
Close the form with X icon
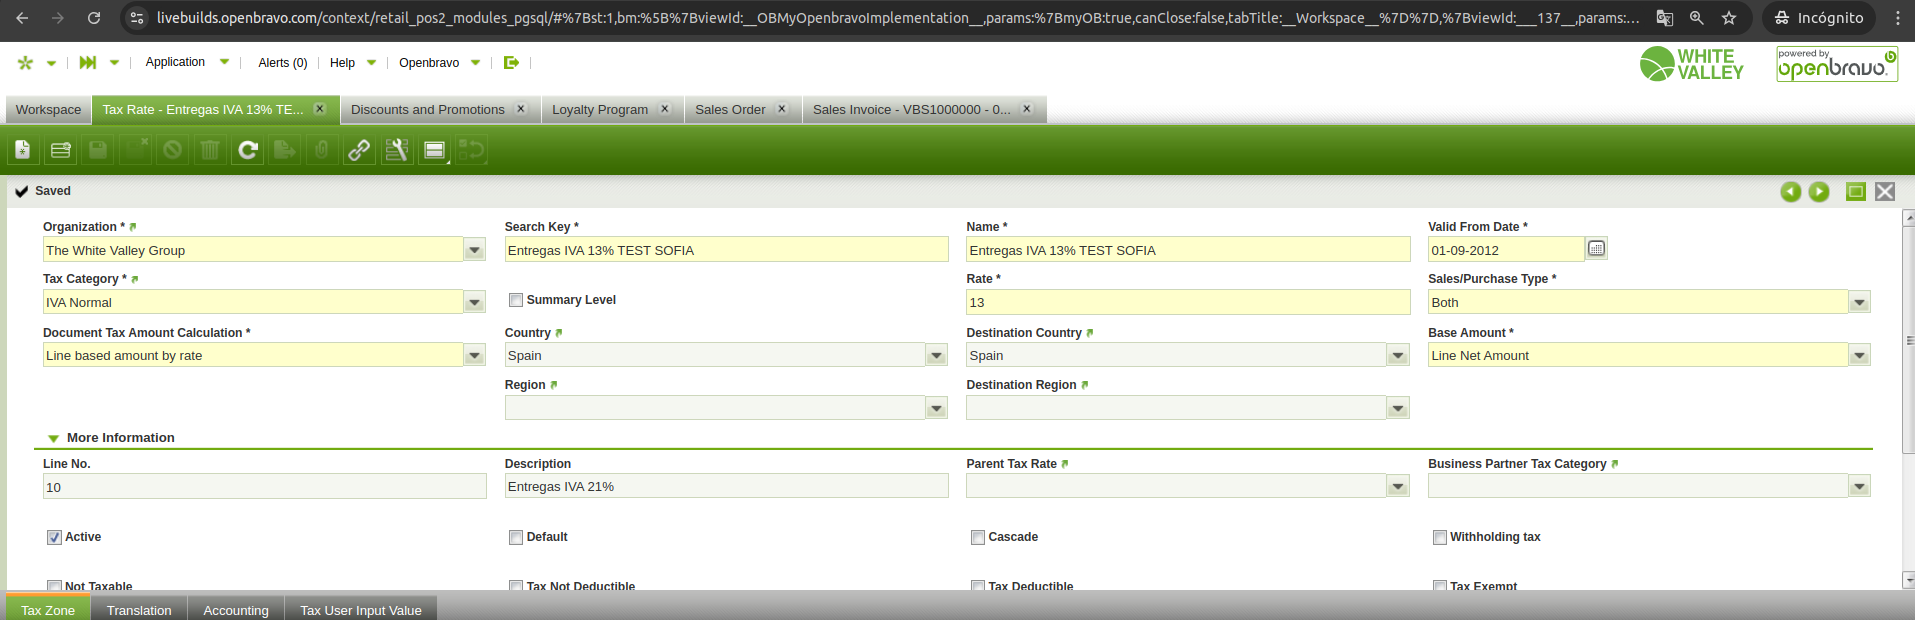coord(1885,191)
